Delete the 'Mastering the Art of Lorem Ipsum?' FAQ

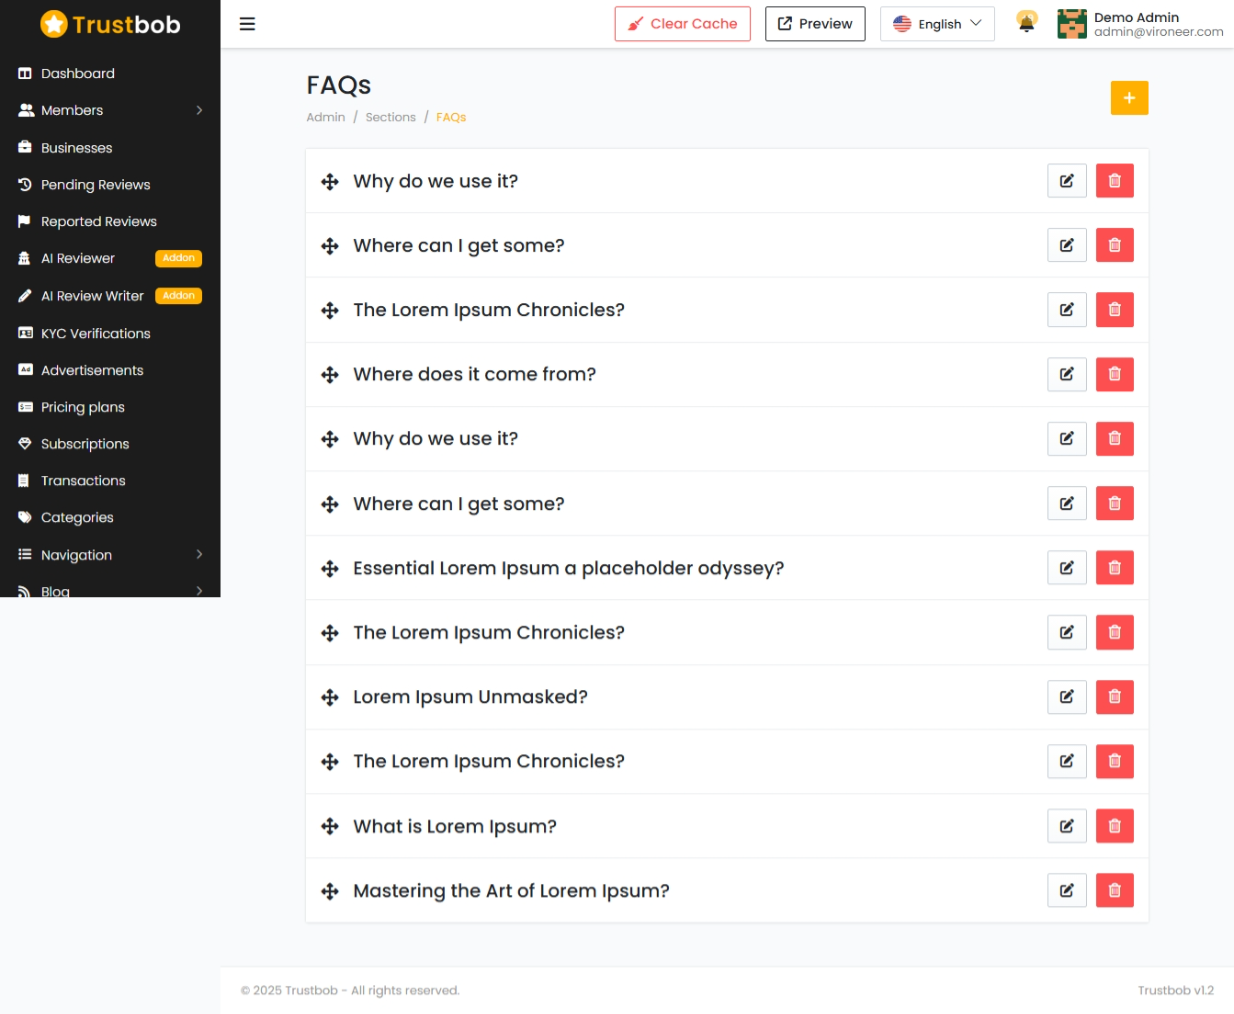click(1114, 890)
